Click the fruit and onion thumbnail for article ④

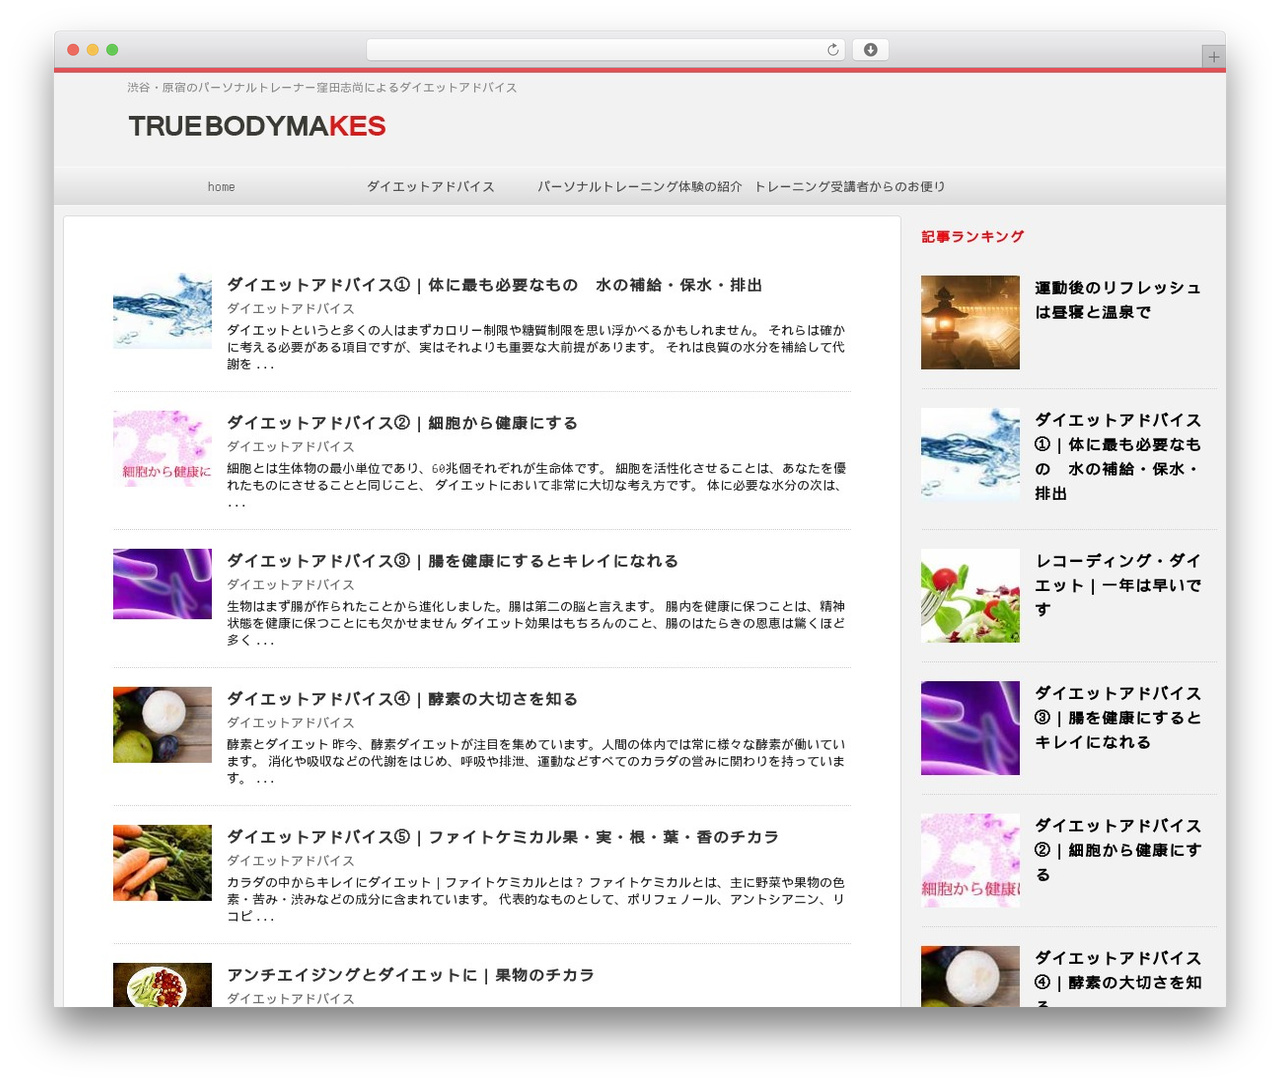click(x=162, y=725)
